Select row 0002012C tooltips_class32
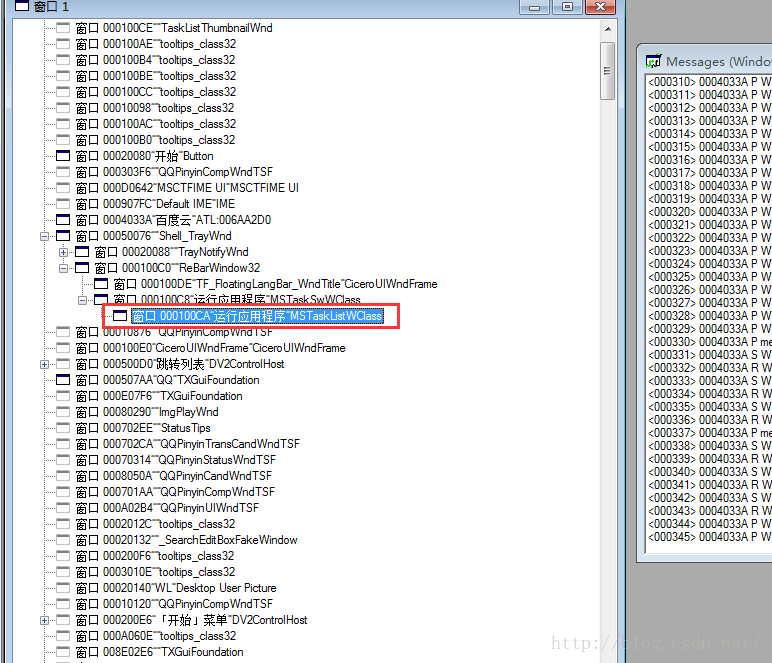The width and height of the screenshot is (772, 663). tap(155, 524)
